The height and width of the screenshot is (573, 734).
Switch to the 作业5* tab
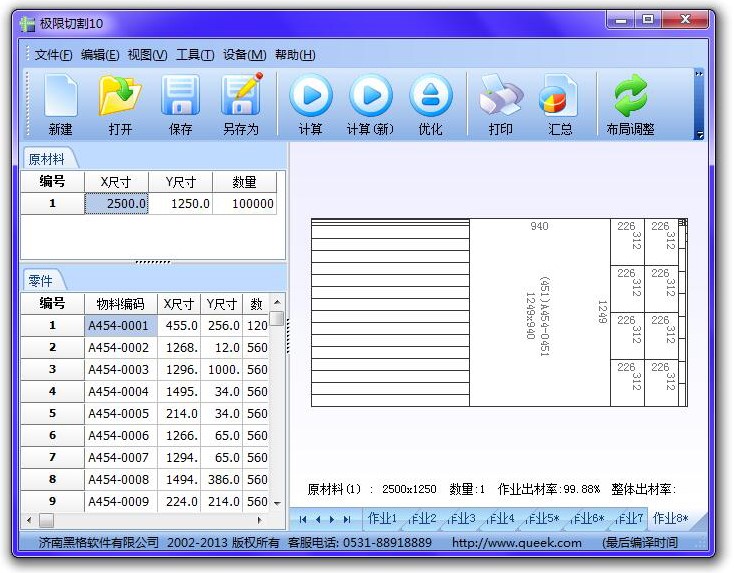coord(542,518)
